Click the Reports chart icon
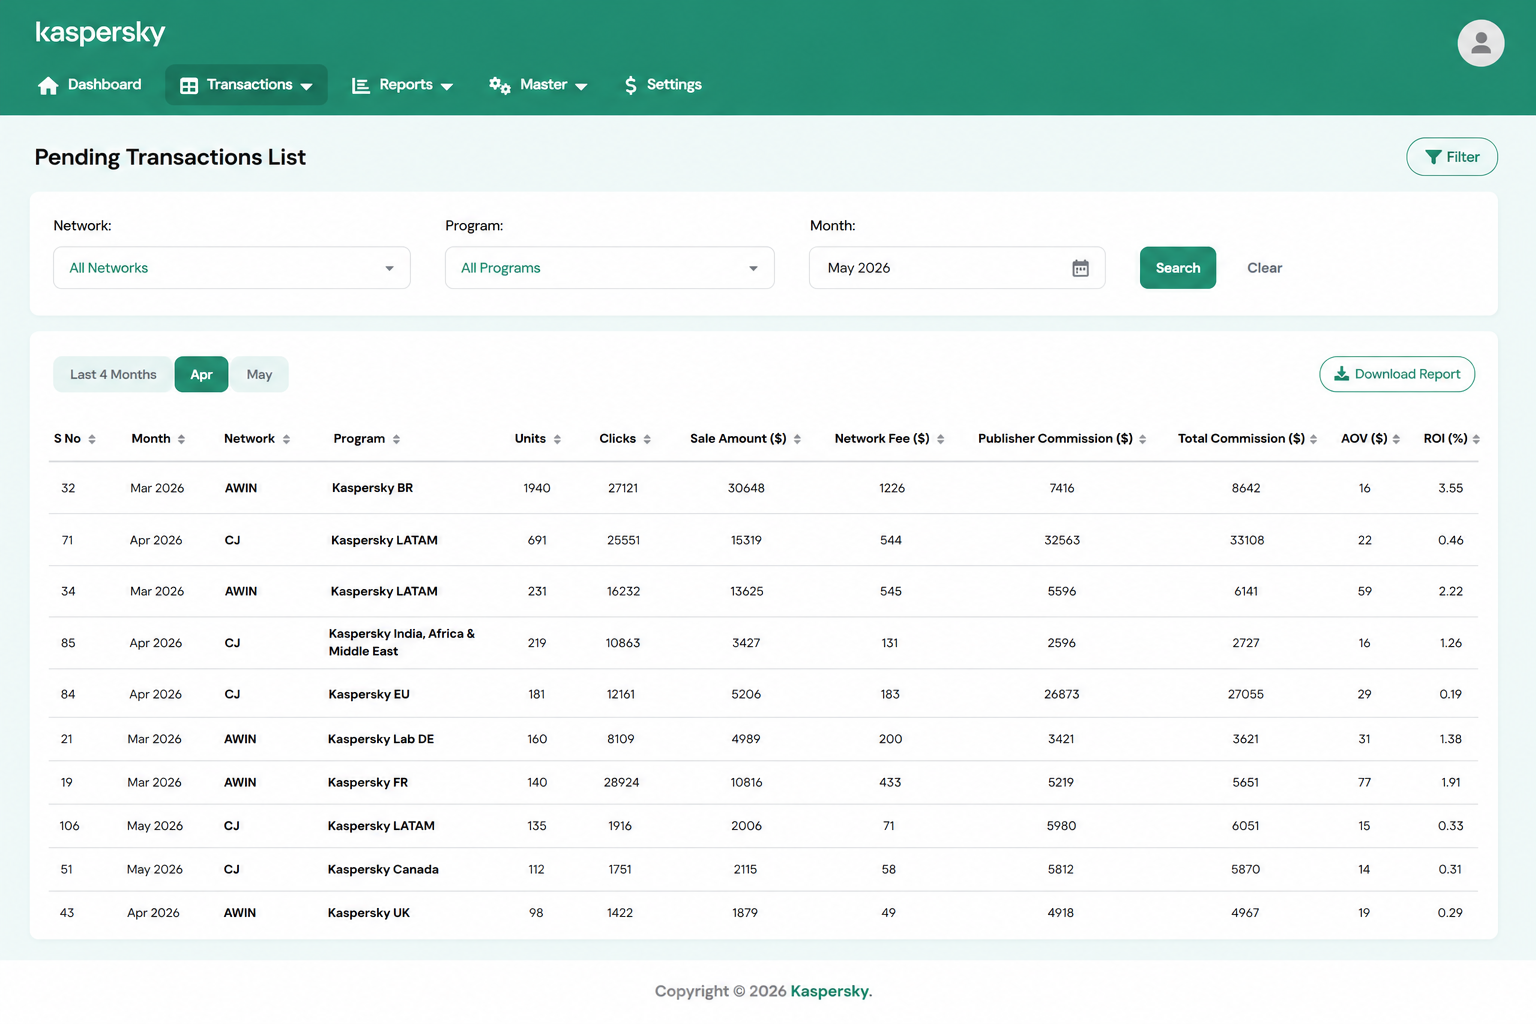 coord(361,85)
